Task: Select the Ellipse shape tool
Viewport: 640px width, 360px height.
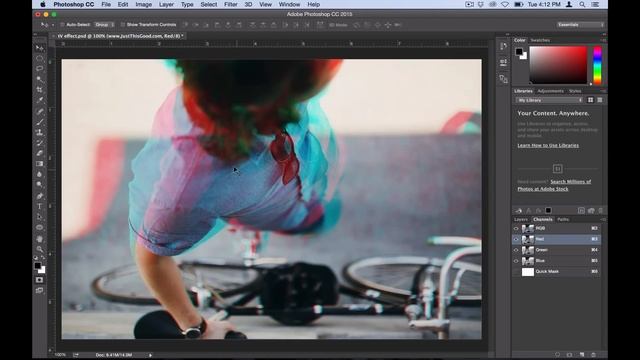Action: click(40, 227)
